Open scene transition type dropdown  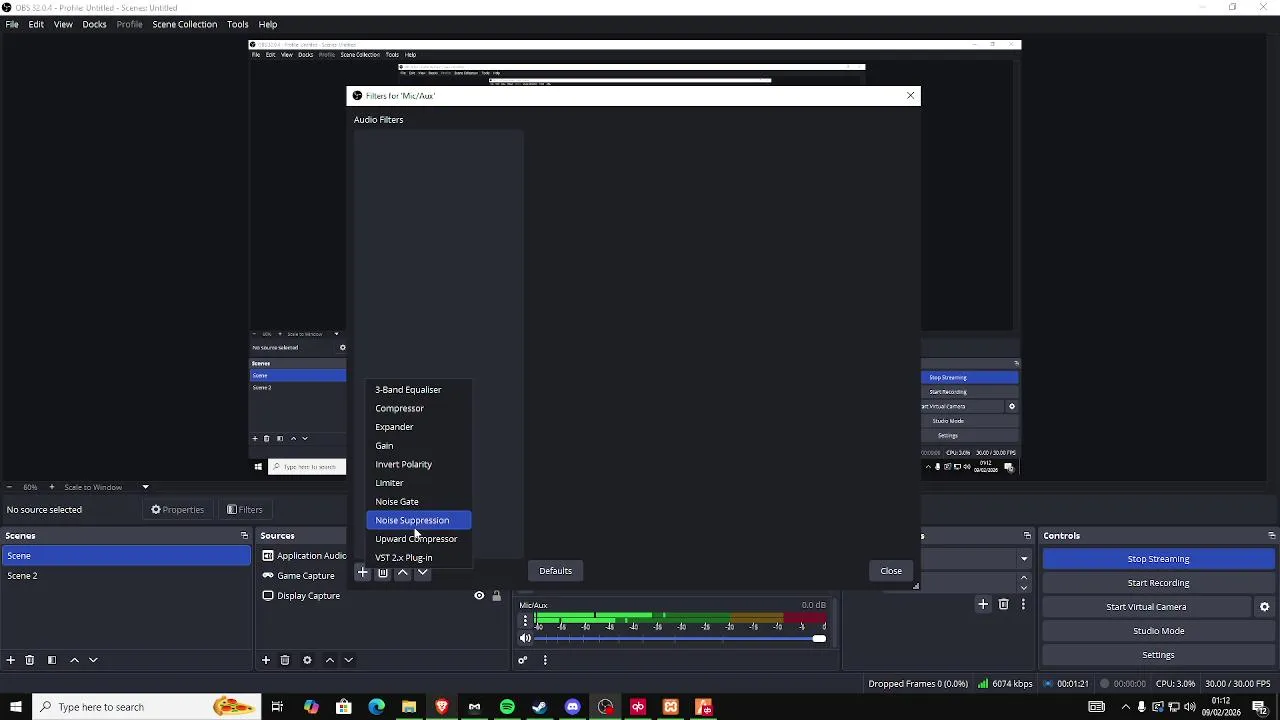tap(1024, 559)
